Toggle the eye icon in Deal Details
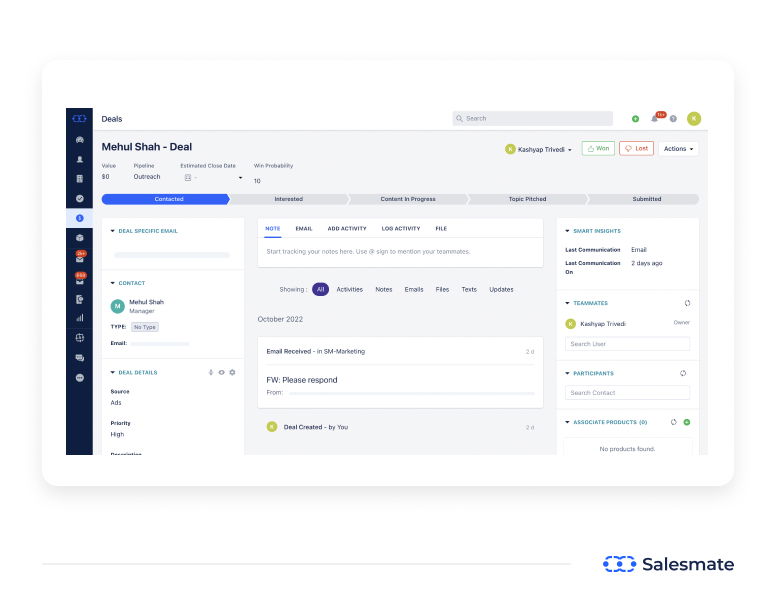 [x=221, y=372]
